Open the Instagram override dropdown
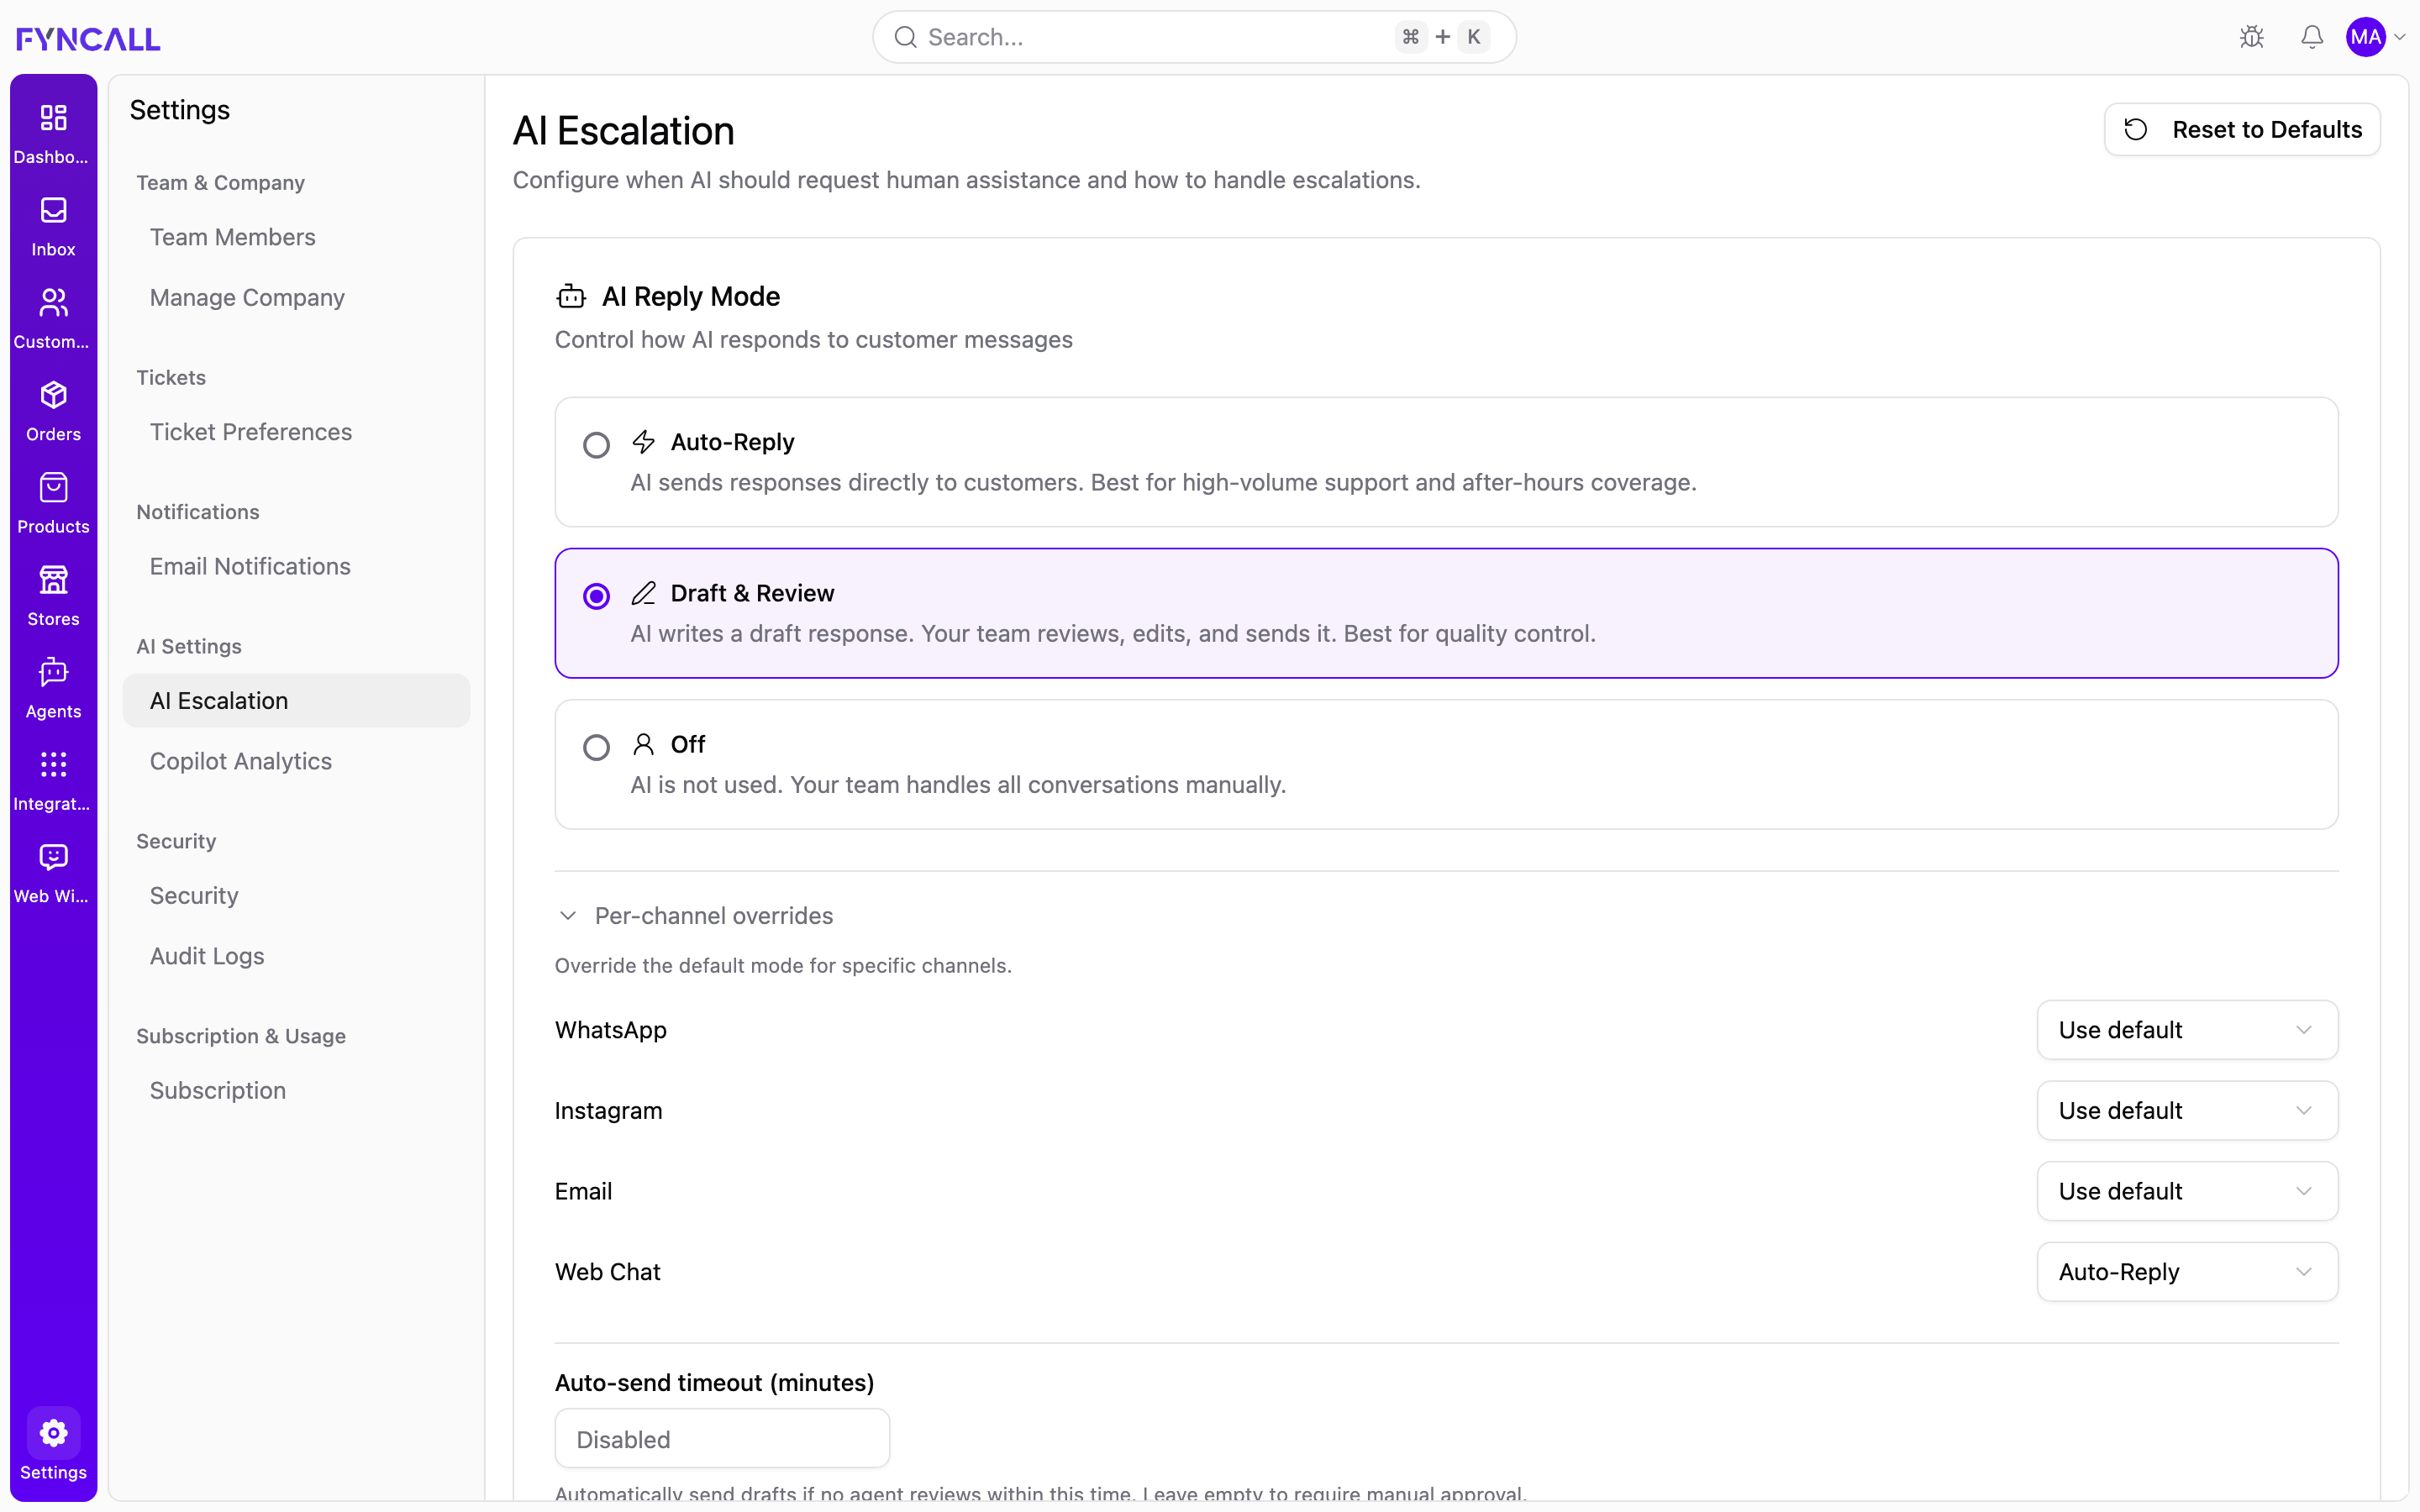The width and height of the screenshot is (2420, 1512). click(x=2187, y=1110)
